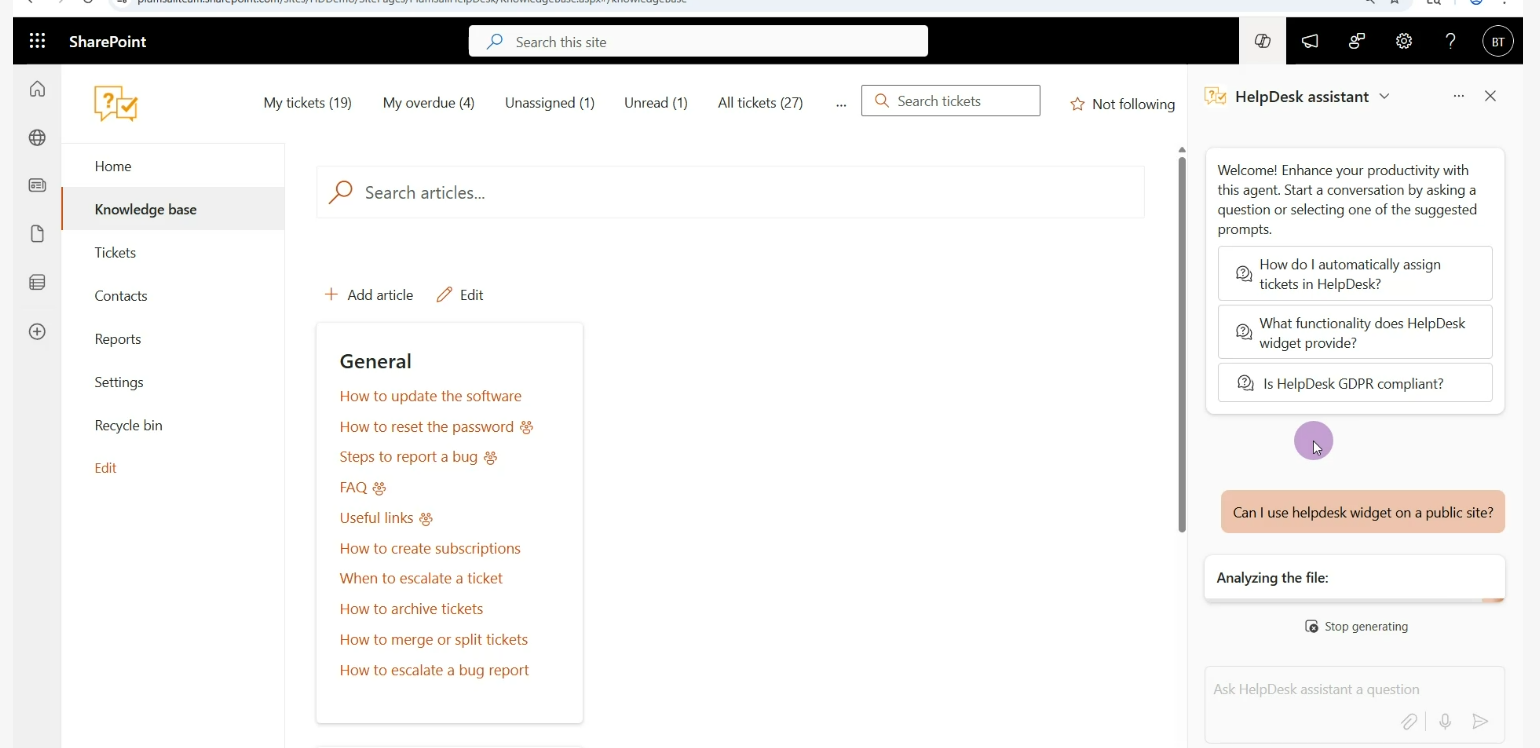
Task: Open the Help question mark icon
Action: click(x=1450, y=41)
